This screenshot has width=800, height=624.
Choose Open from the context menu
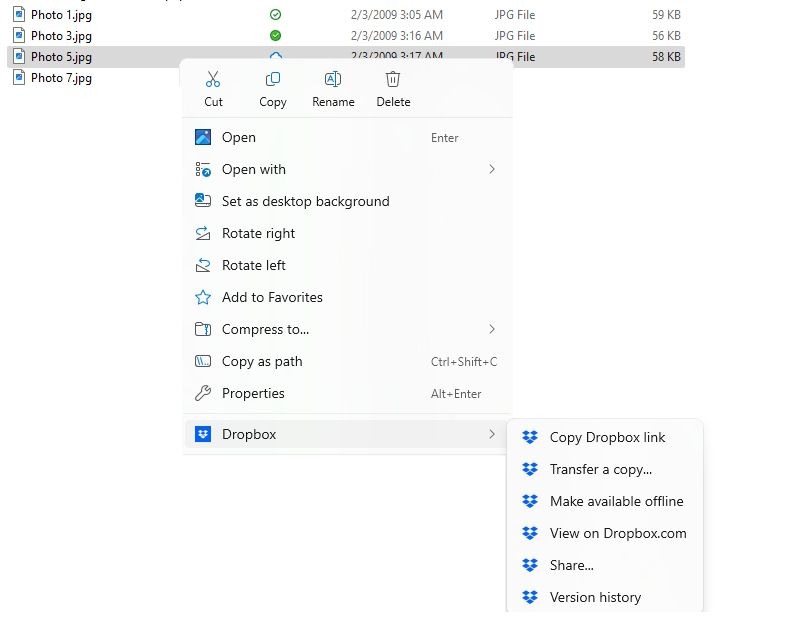click(347, 137)
